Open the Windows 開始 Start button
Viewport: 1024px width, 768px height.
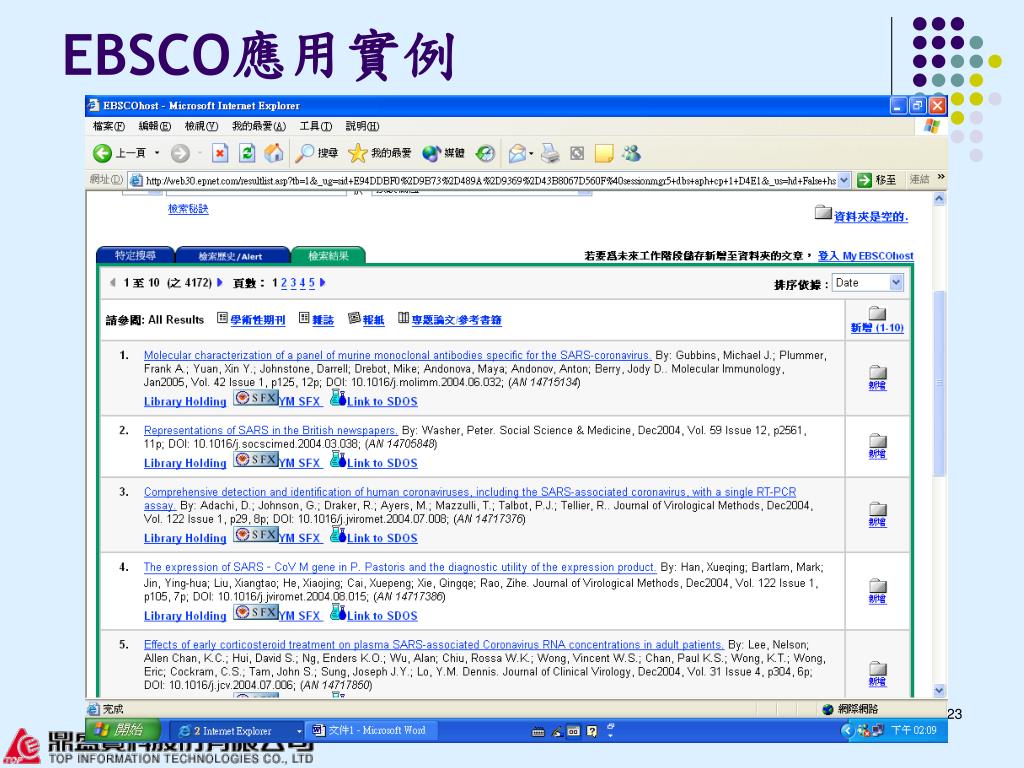pos(122,729)
